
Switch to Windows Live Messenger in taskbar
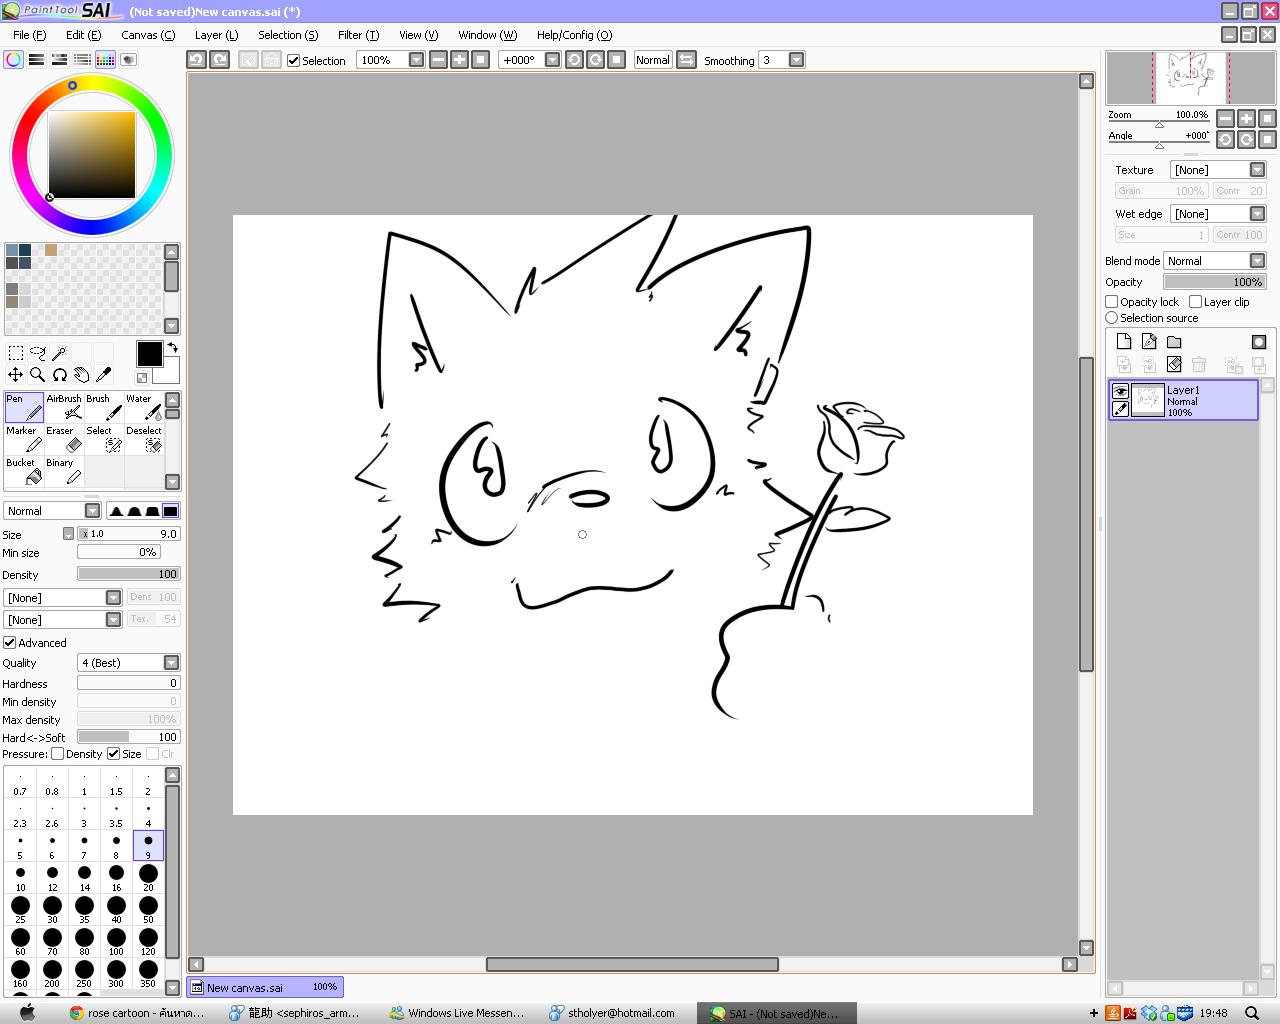coord(457,1013)
